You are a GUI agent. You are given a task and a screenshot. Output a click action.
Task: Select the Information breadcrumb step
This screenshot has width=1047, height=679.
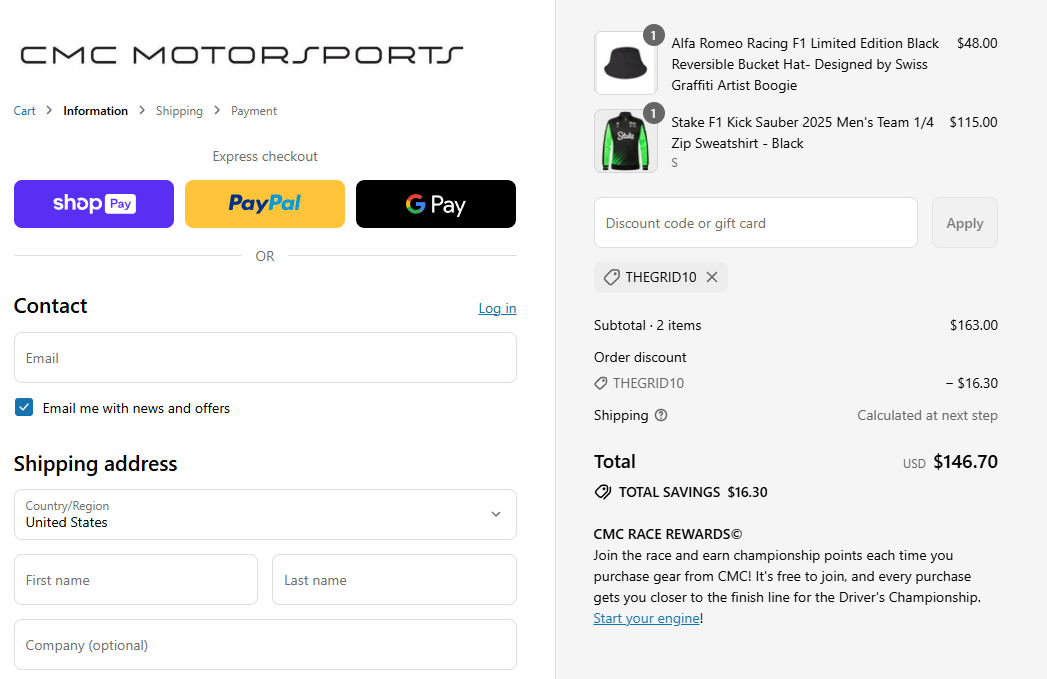95,111
